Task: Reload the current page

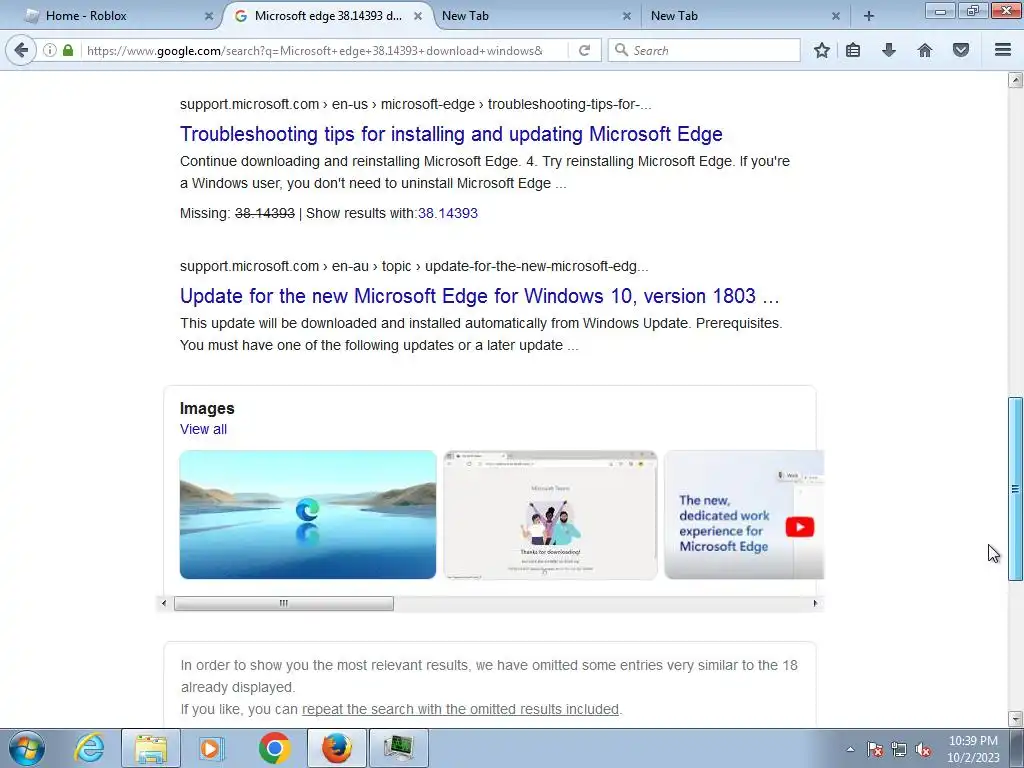Action: pyautogui.click(x=584, y=50)
